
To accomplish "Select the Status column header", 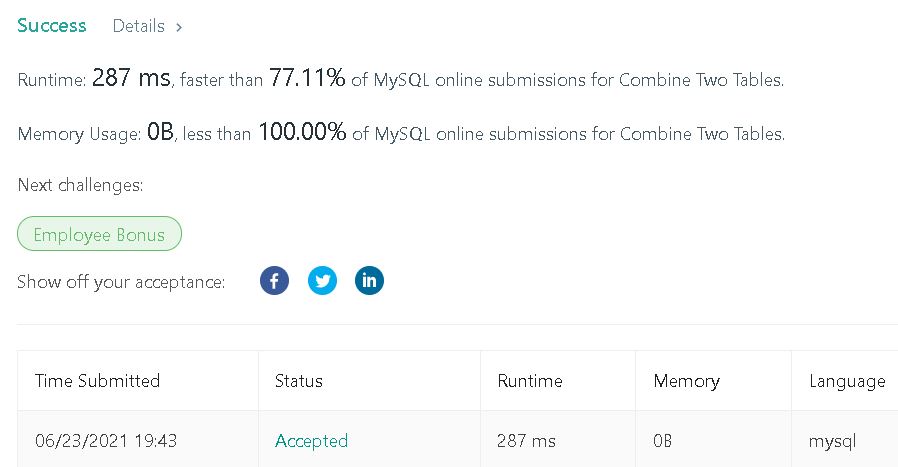I will (298, 381).
